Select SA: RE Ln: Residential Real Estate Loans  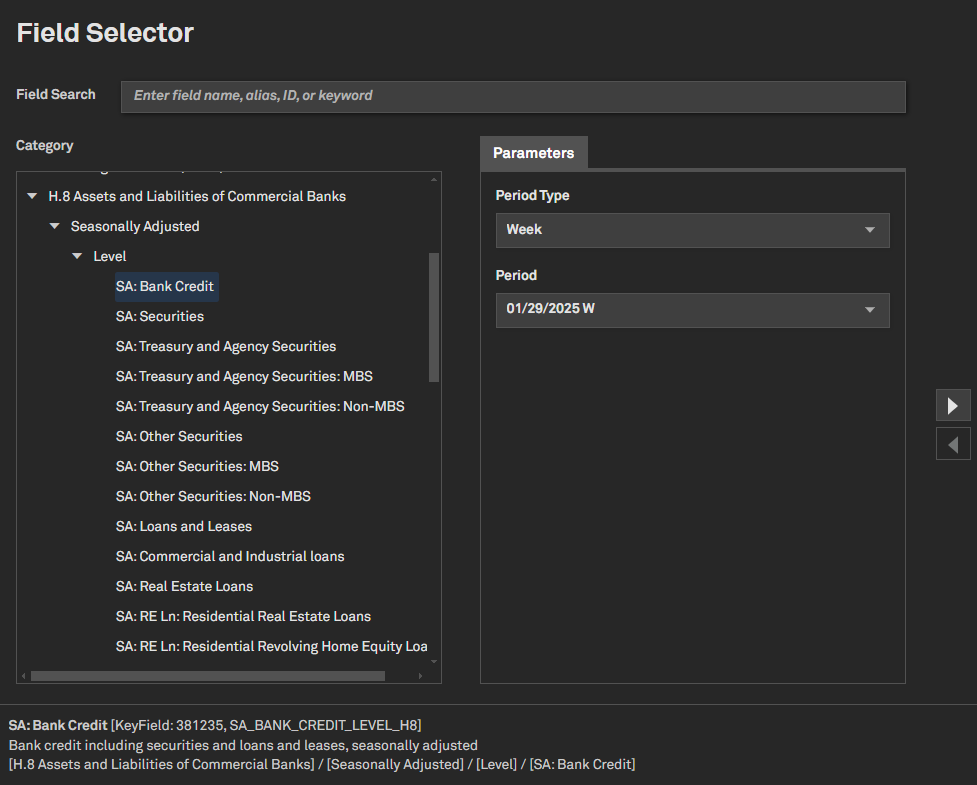coord(243,617)
